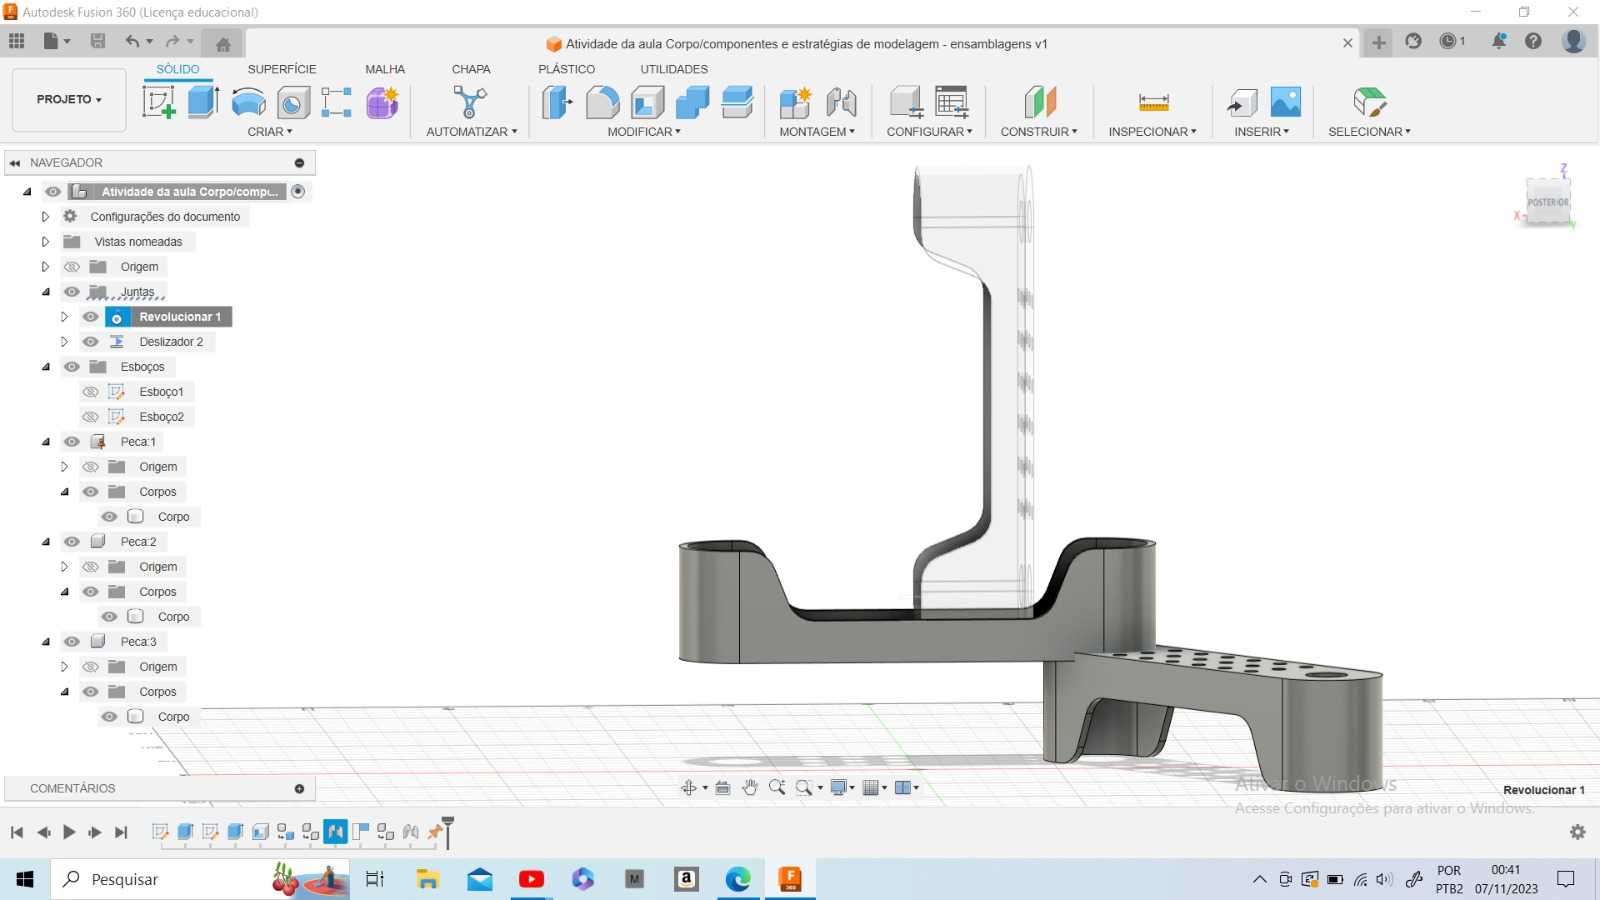Open the Measure tool
The height and width of the screenshot is (900, 1600).
click(1153, 102)
